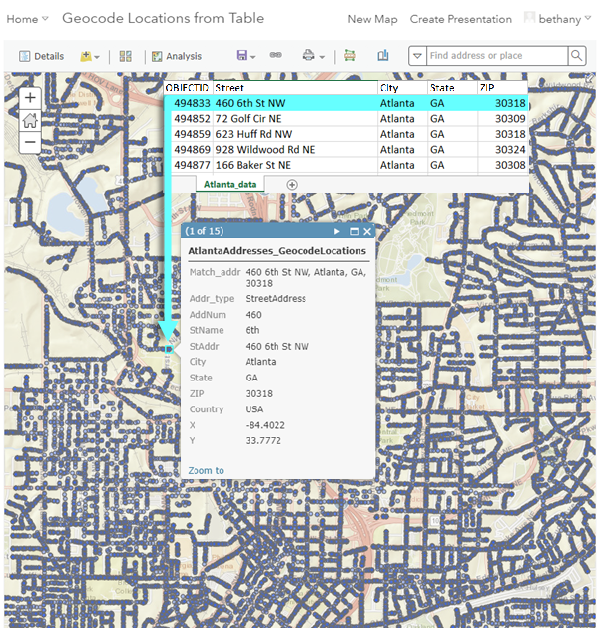This screenshot has height=628, width=600.
Task: Expand the Home menu
Action: click(27, 19)
